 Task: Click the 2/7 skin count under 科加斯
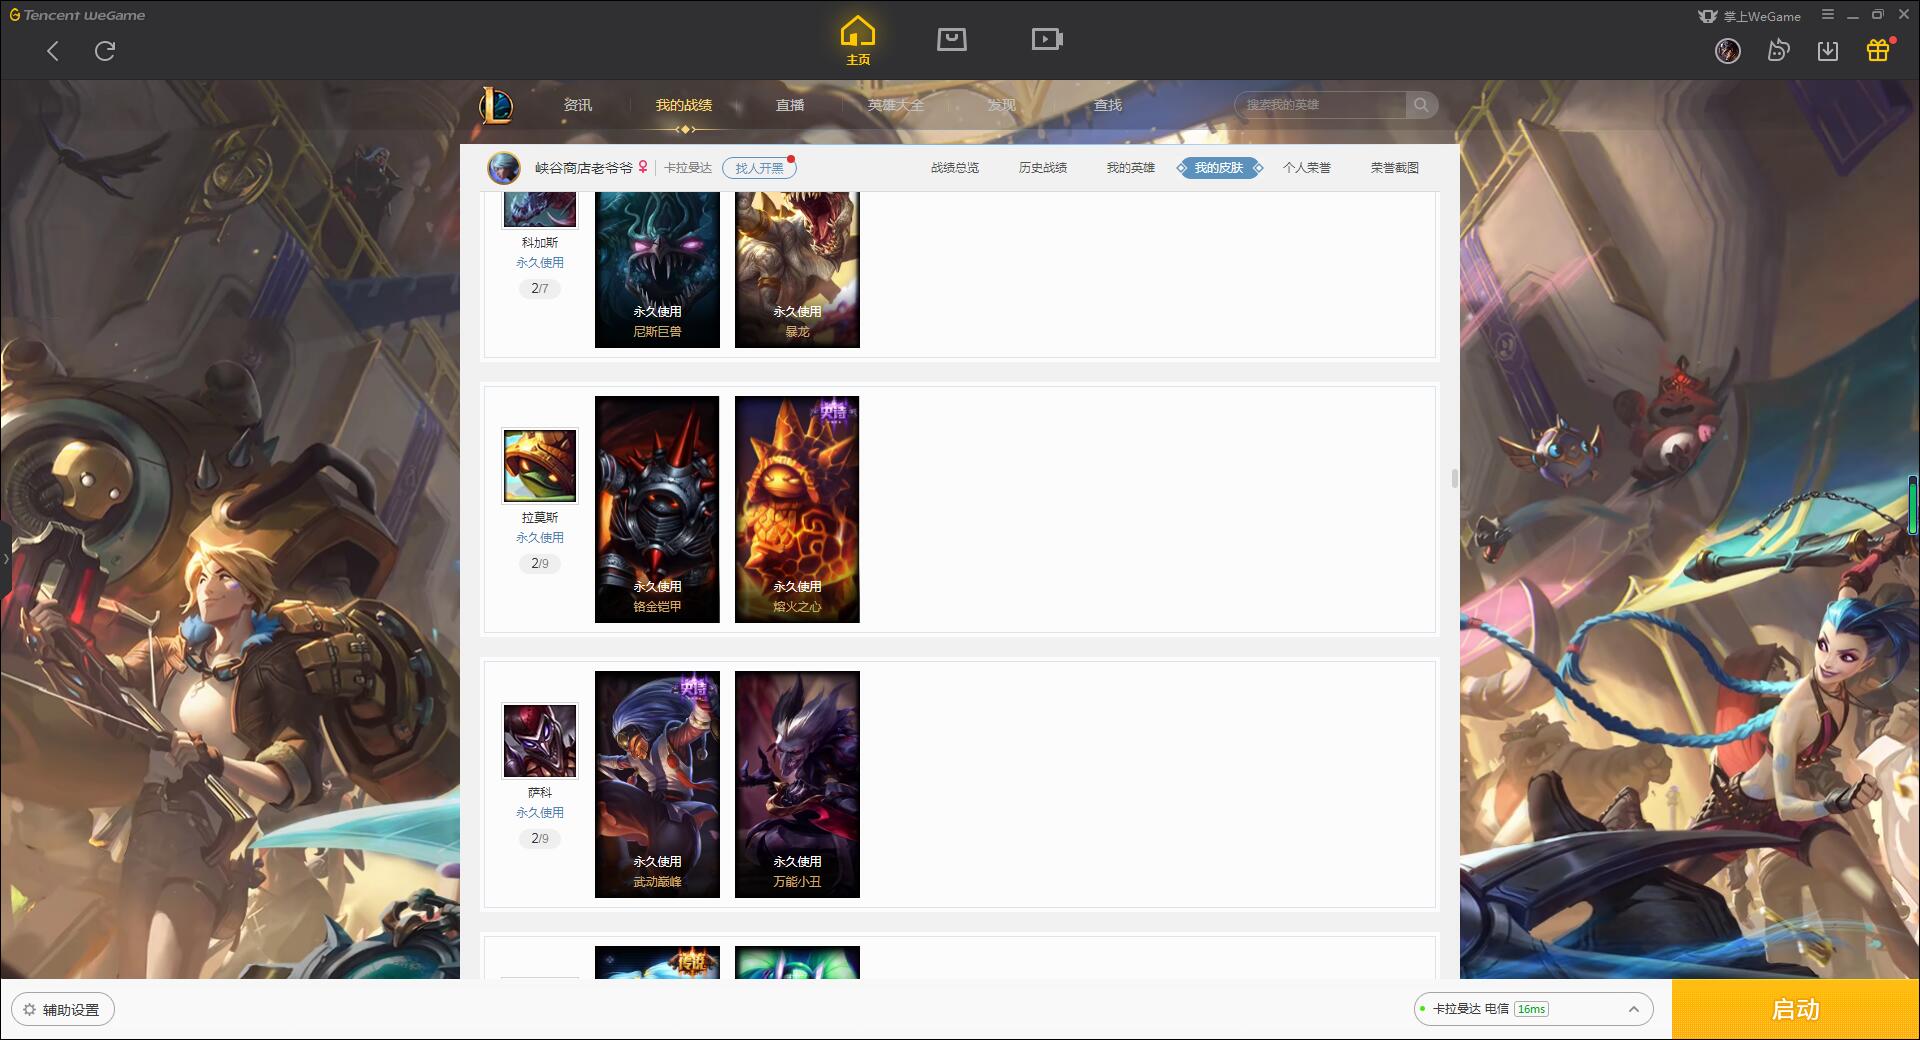[x=540, y=288]
